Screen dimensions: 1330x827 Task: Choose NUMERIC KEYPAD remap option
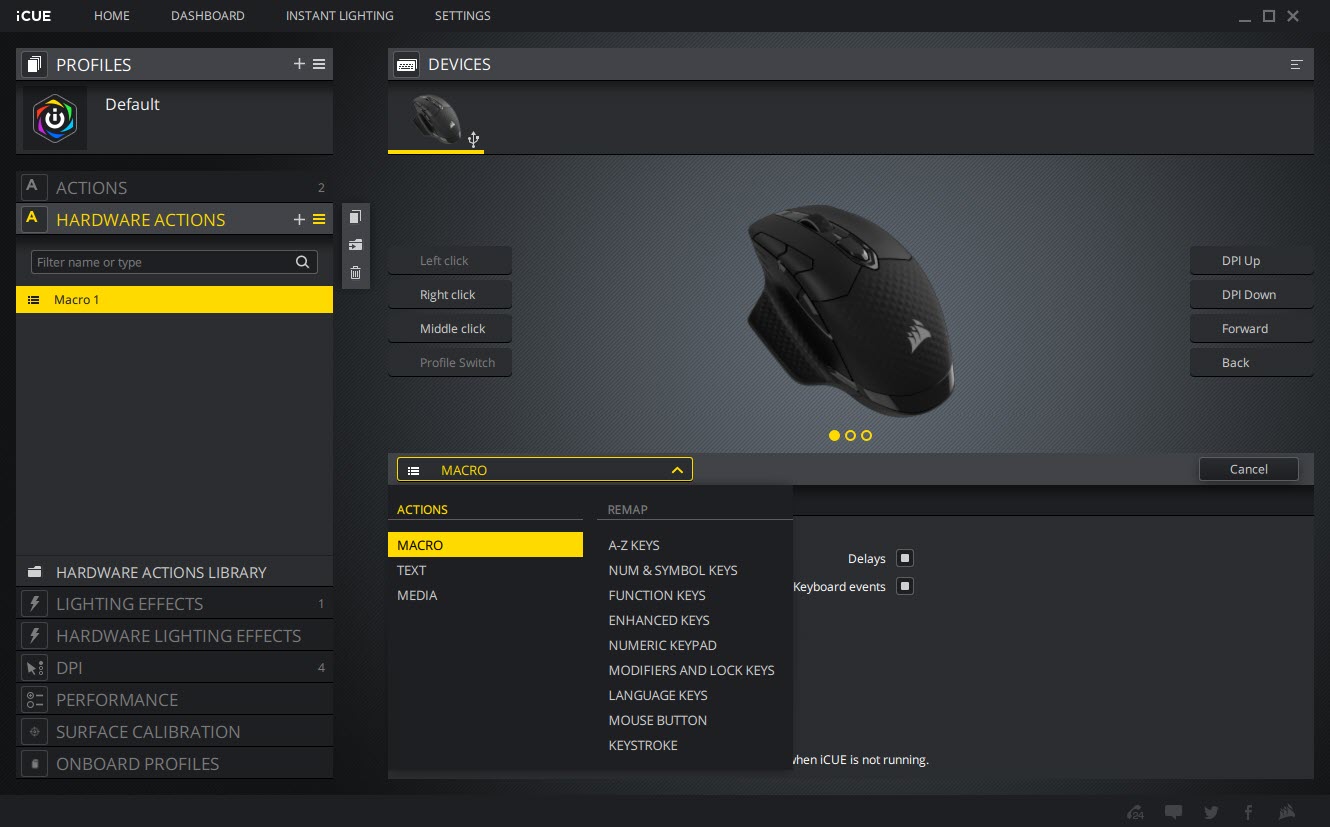(663, 645)
